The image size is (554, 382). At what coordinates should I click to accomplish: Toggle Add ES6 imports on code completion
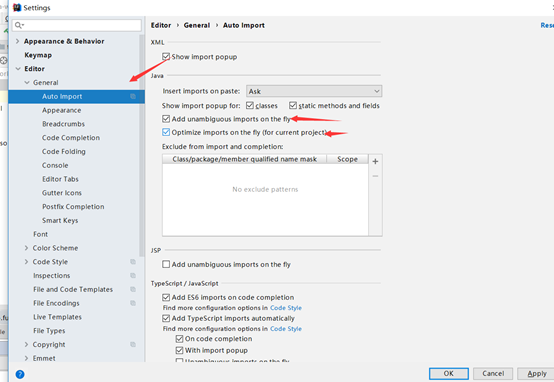[x=166, y=297]
